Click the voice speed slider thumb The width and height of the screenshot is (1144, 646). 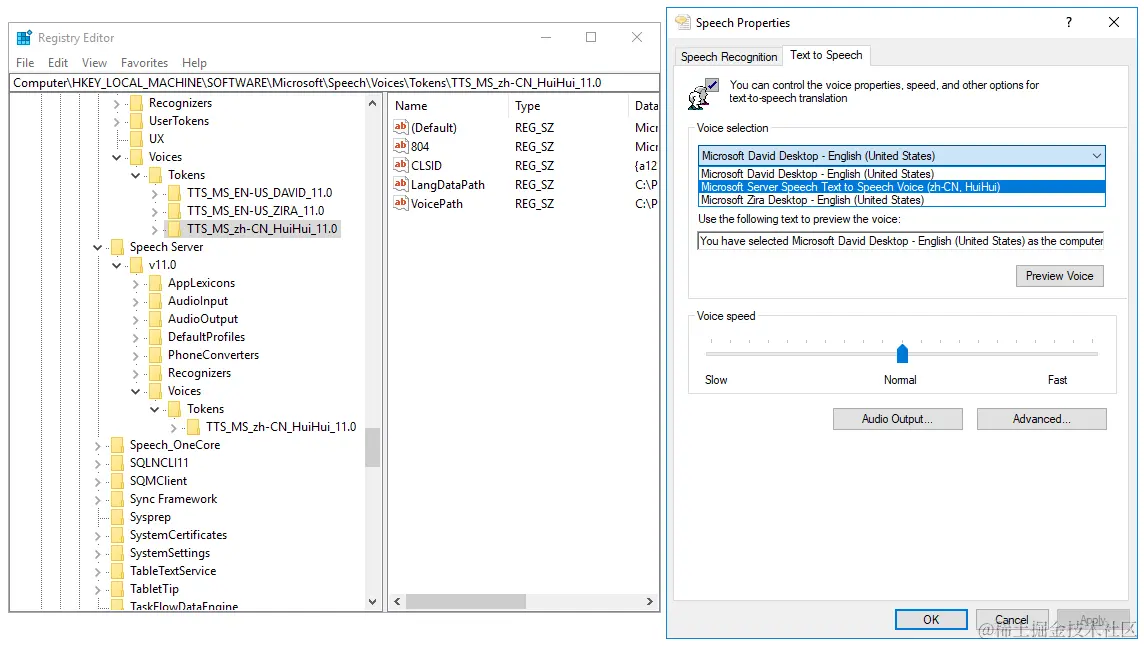[903, 353]
